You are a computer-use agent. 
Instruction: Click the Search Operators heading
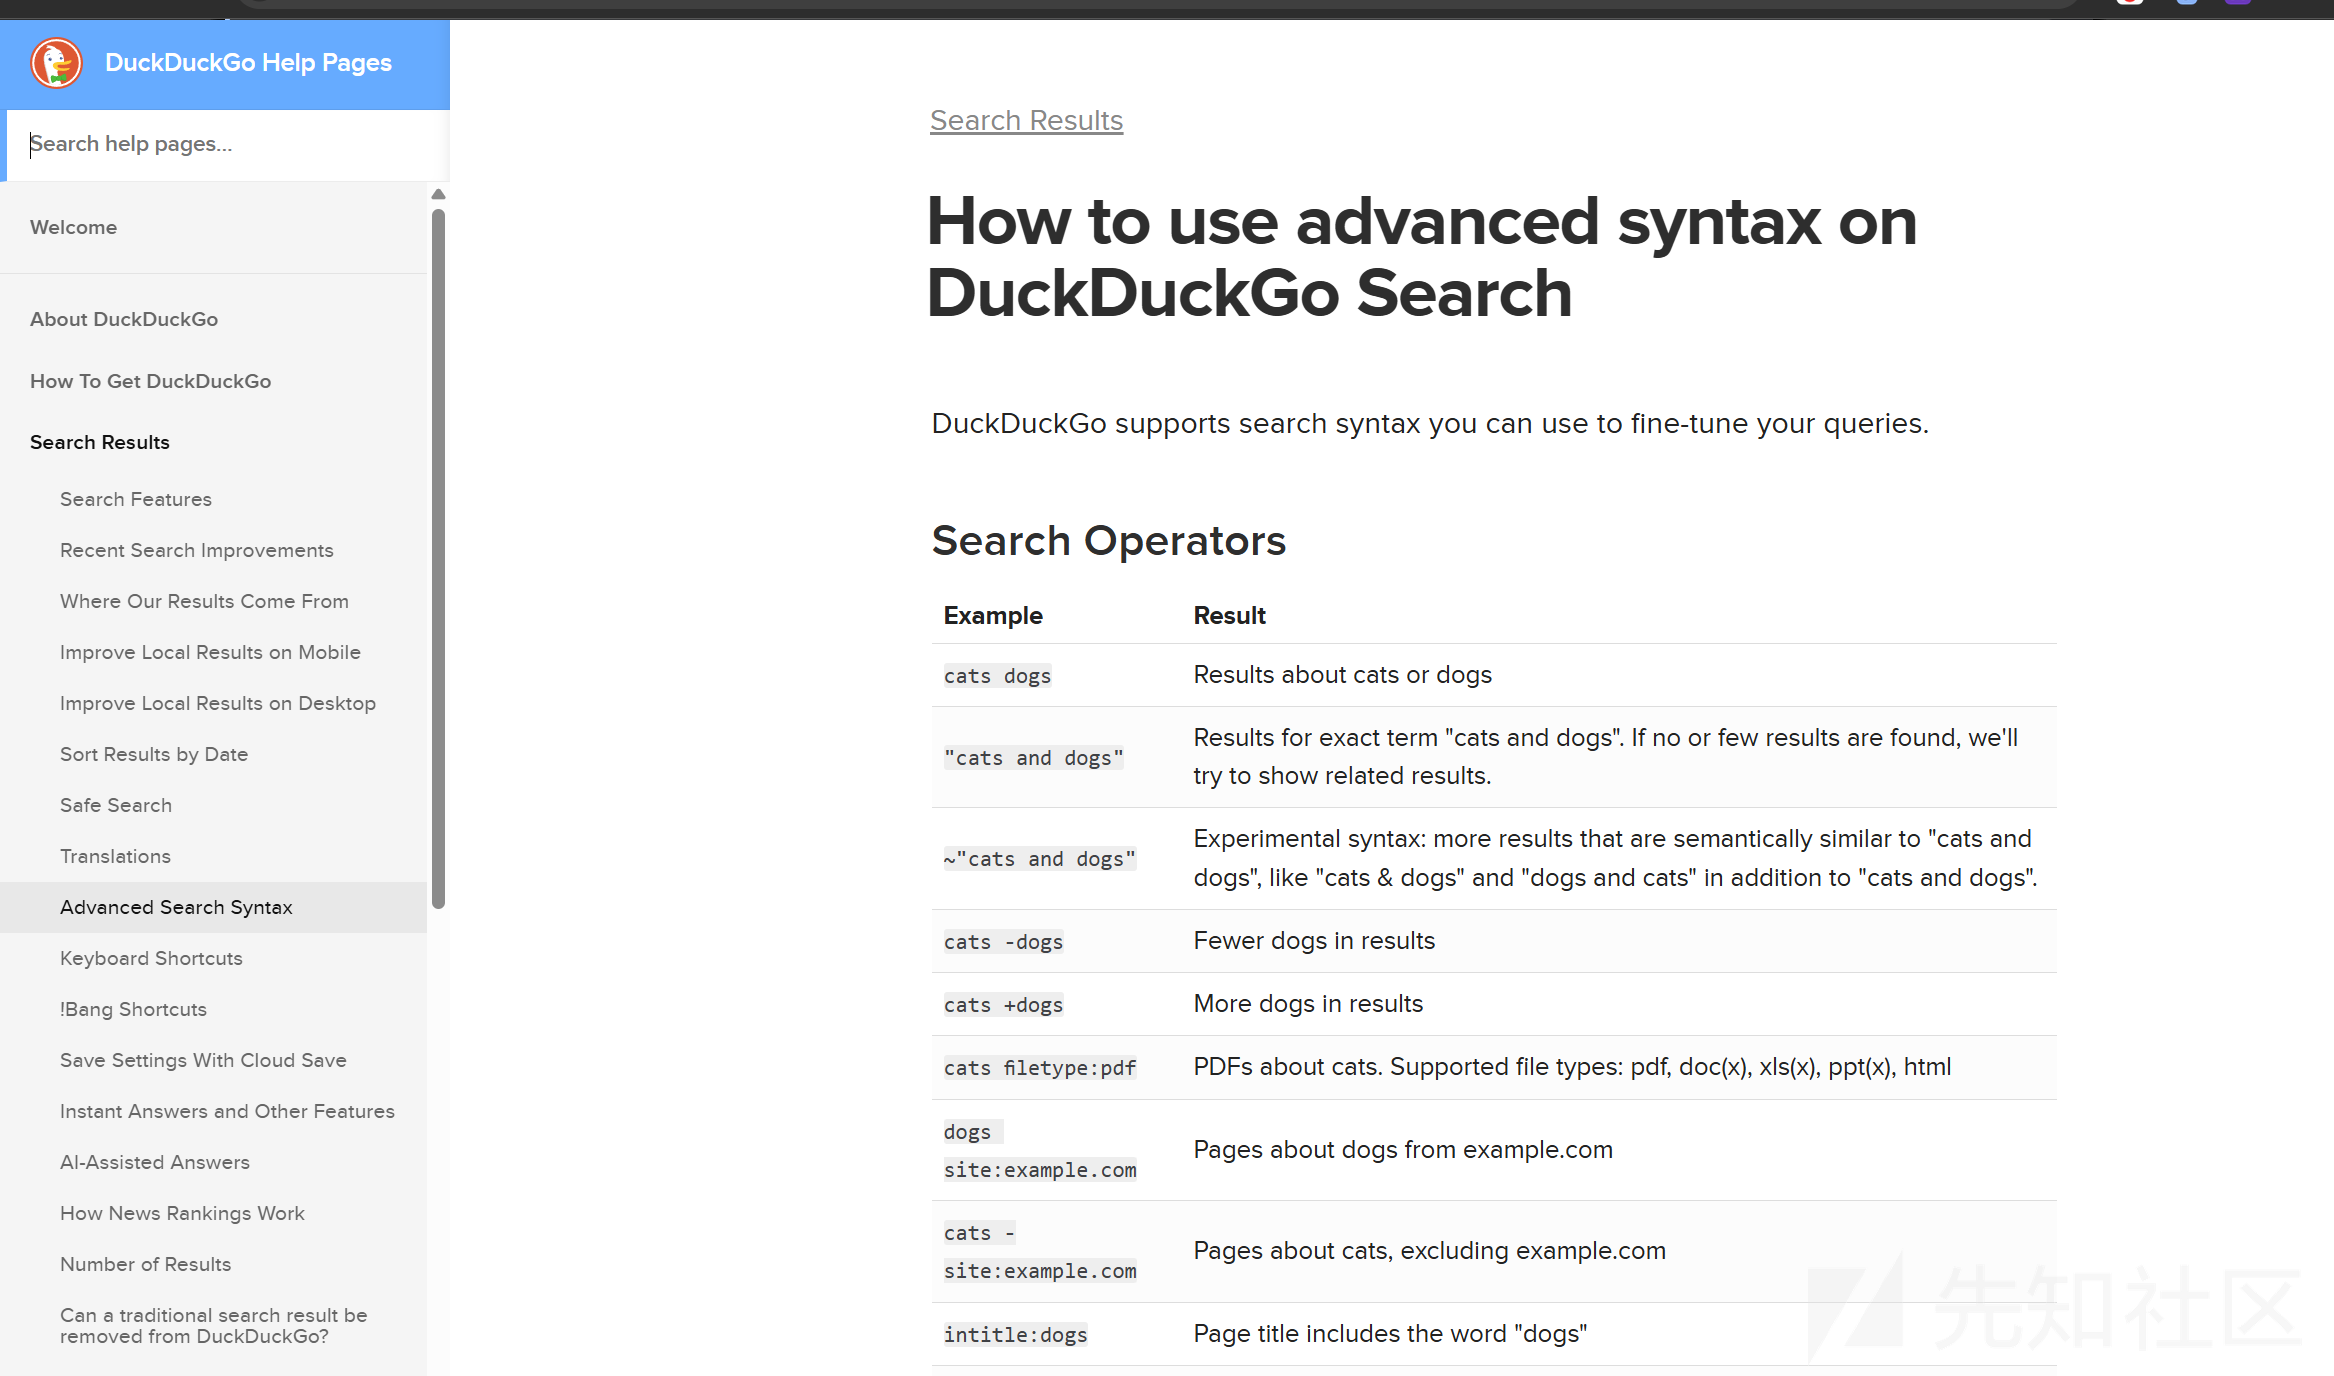[1108, 541]
